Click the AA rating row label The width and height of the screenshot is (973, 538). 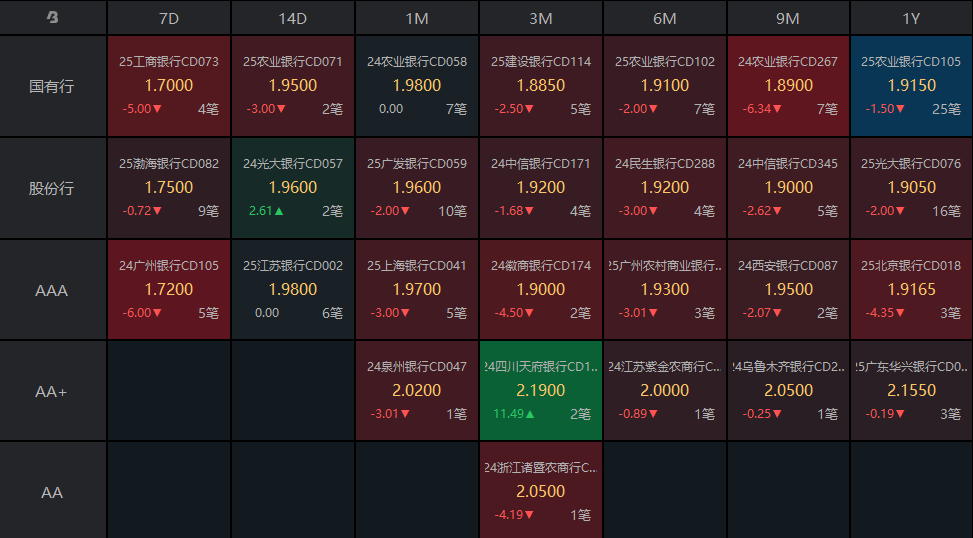[53, 492]
